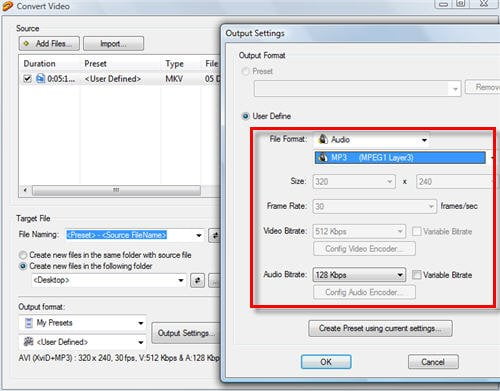500x391 pixels.
Task: Click the Config Audio Encoder button
Action: tap(364, 292)
